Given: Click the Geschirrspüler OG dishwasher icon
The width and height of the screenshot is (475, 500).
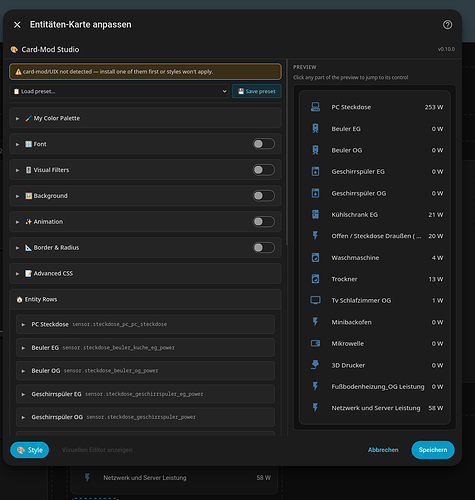Looking at the screenshot, I should [x=315, y=193].
